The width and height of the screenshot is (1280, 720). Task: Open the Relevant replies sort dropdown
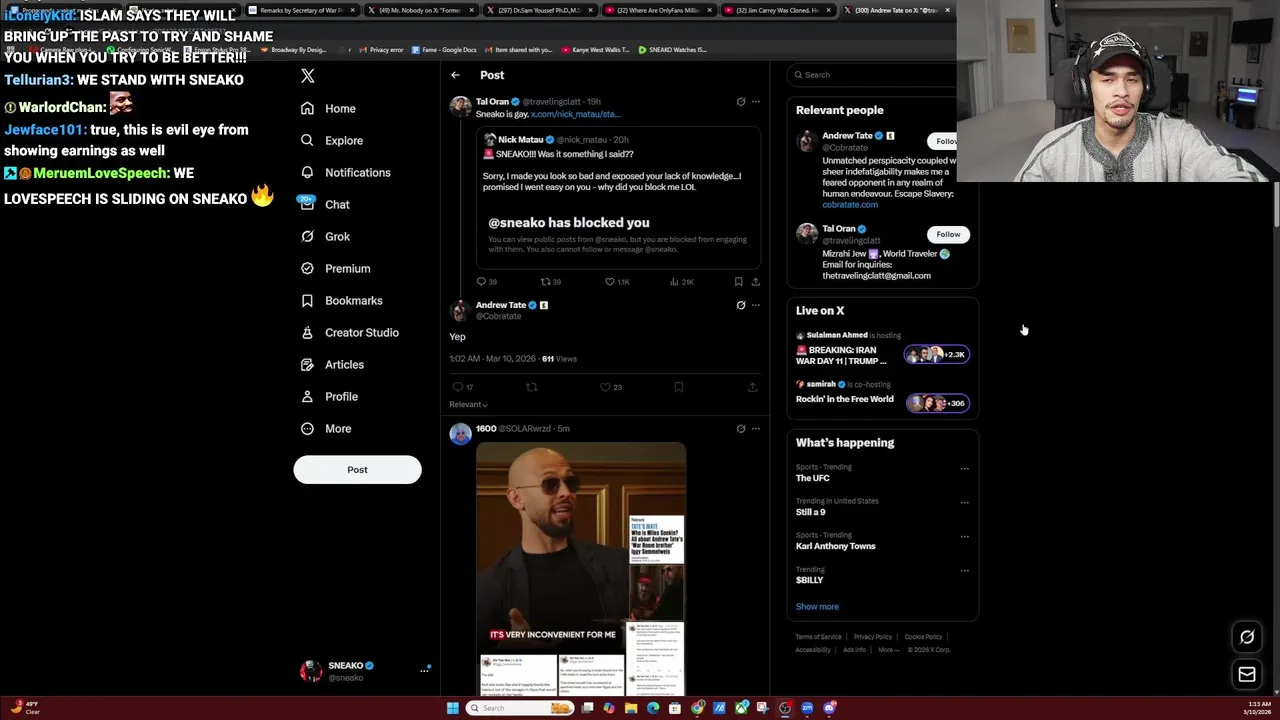click(468, 404)
